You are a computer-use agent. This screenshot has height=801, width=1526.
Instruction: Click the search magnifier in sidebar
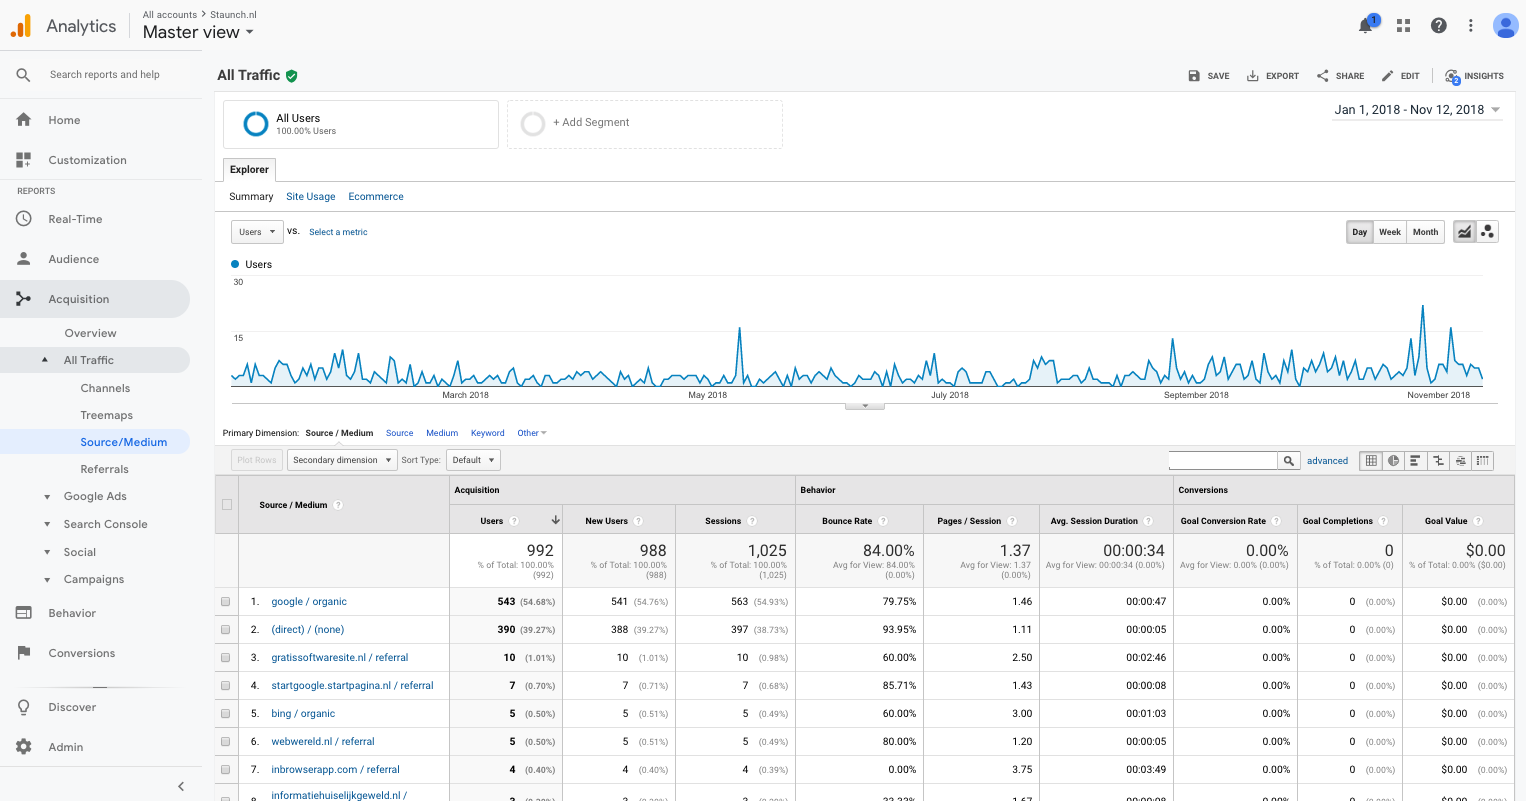(x=23, y=75)
